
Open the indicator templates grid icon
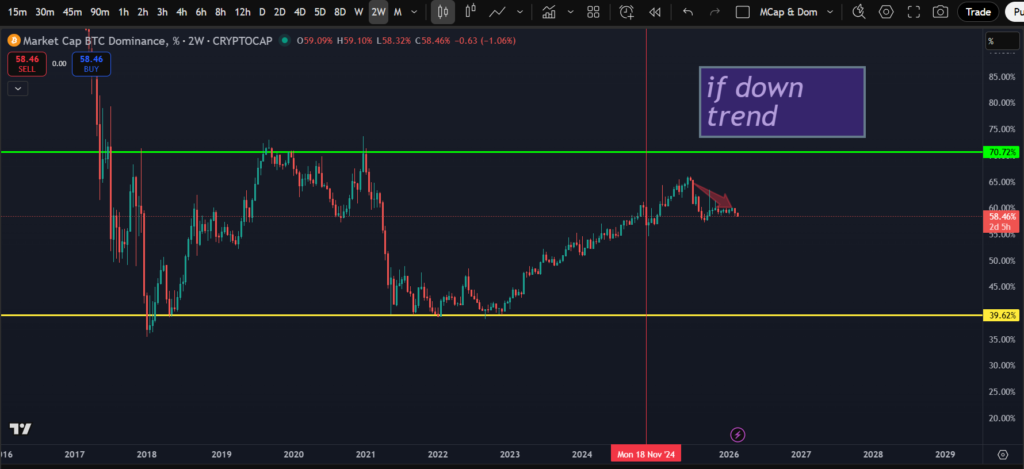594,12
